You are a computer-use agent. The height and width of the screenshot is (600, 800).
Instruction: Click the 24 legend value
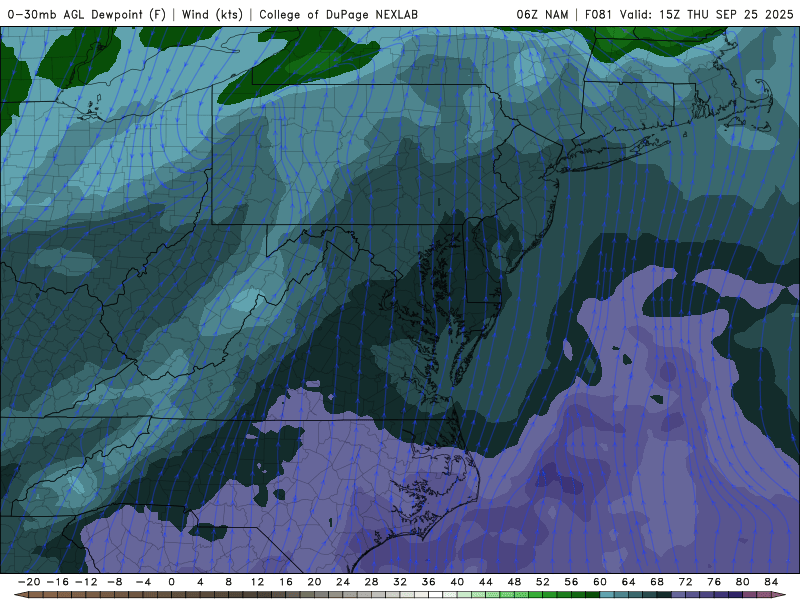[x=343, y=582]
